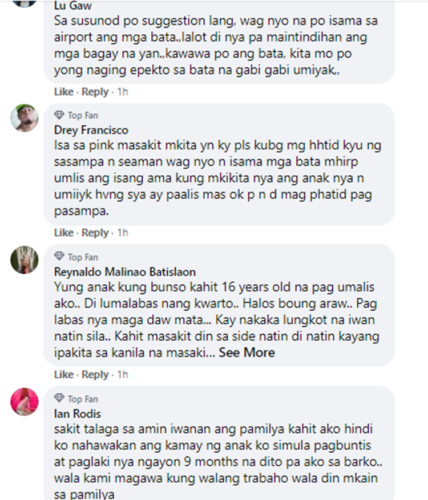Open Lu Gaw's profile name link
Image resolution: width=428 pixels, height=500 pixels.
[x=73, y=6]
